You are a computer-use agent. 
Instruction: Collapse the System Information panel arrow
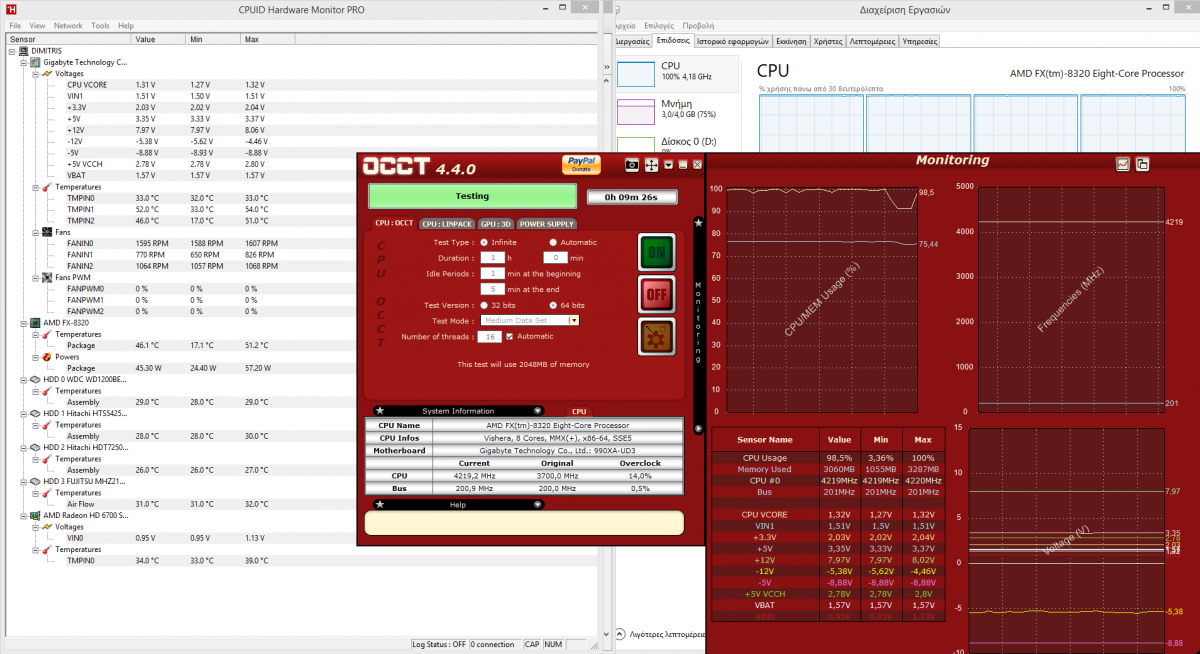coord(538,411)
